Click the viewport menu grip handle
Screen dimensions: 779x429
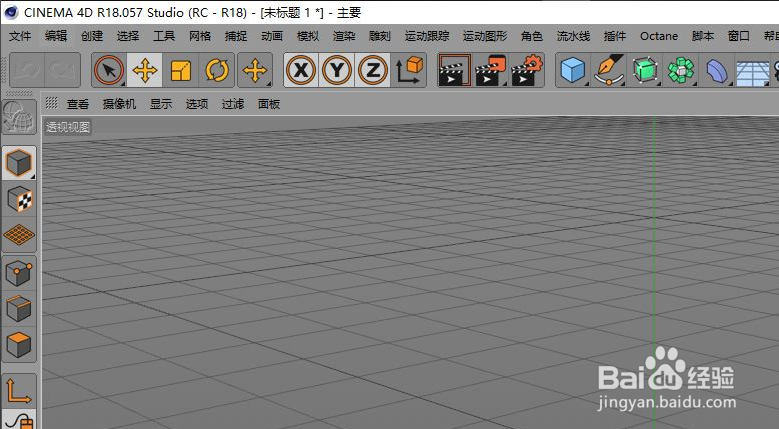[52, 103]
